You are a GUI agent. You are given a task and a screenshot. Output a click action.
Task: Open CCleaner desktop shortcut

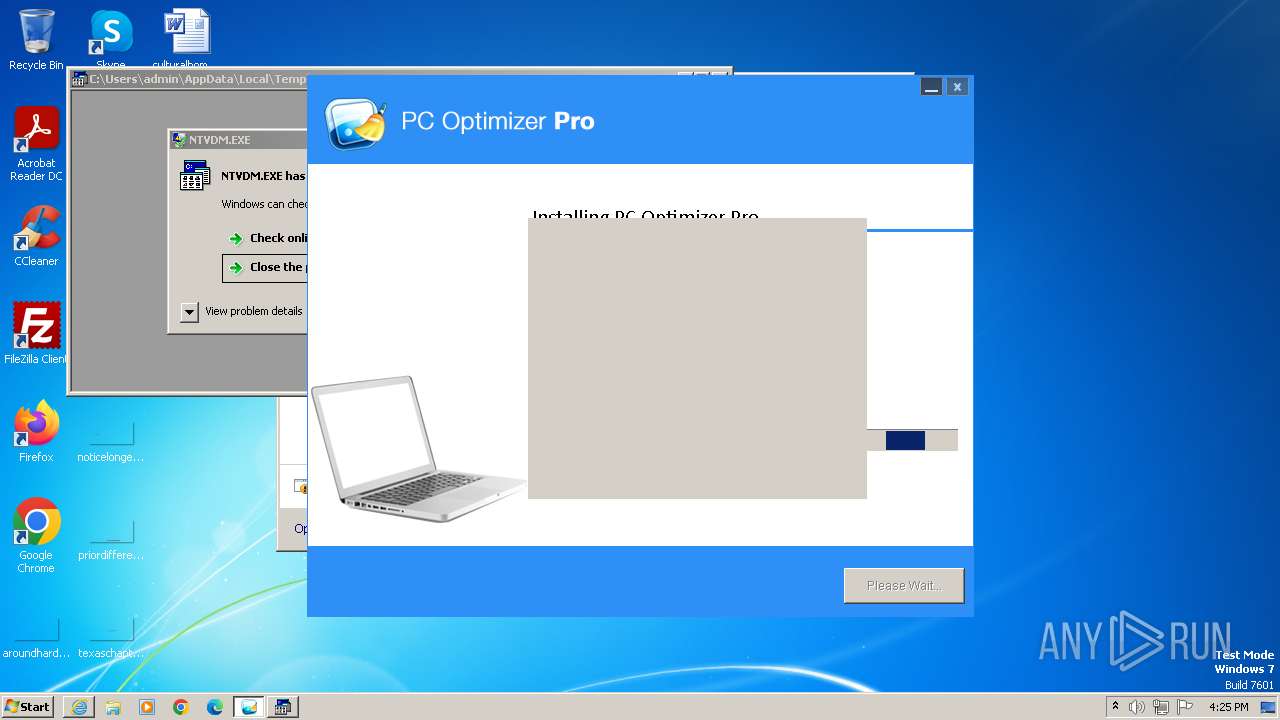coord(36,236)
